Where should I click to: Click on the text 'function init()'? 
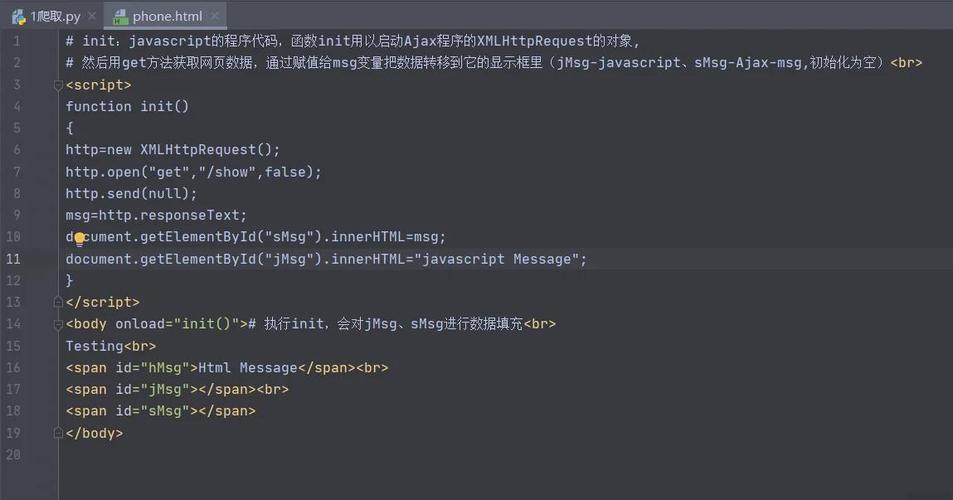pos(127,106)
